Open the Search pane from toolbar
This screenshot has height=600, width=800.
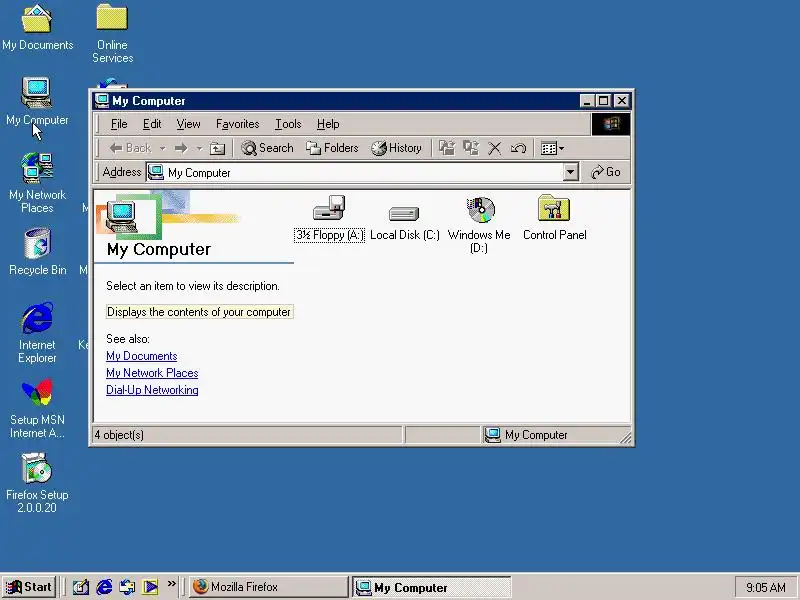267,148
